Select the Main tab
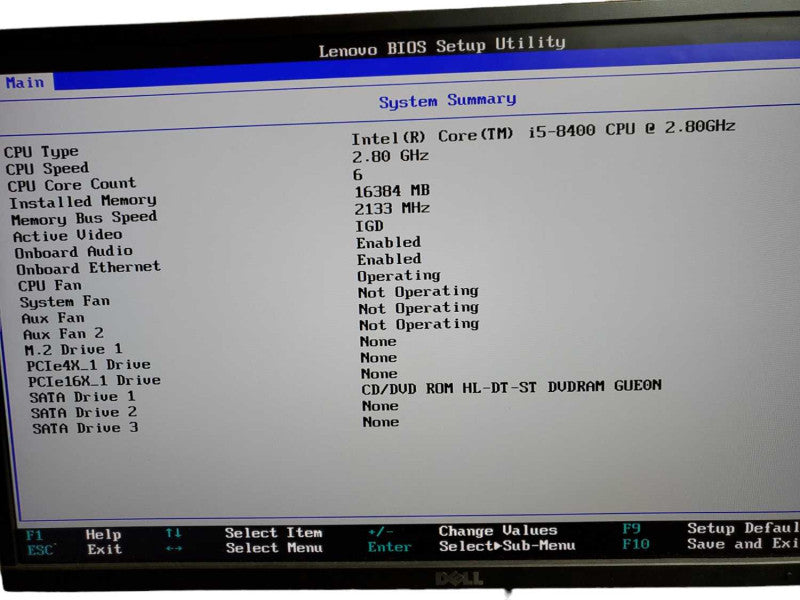The height and width of the screenshot is (600, 800). point(25,83)
